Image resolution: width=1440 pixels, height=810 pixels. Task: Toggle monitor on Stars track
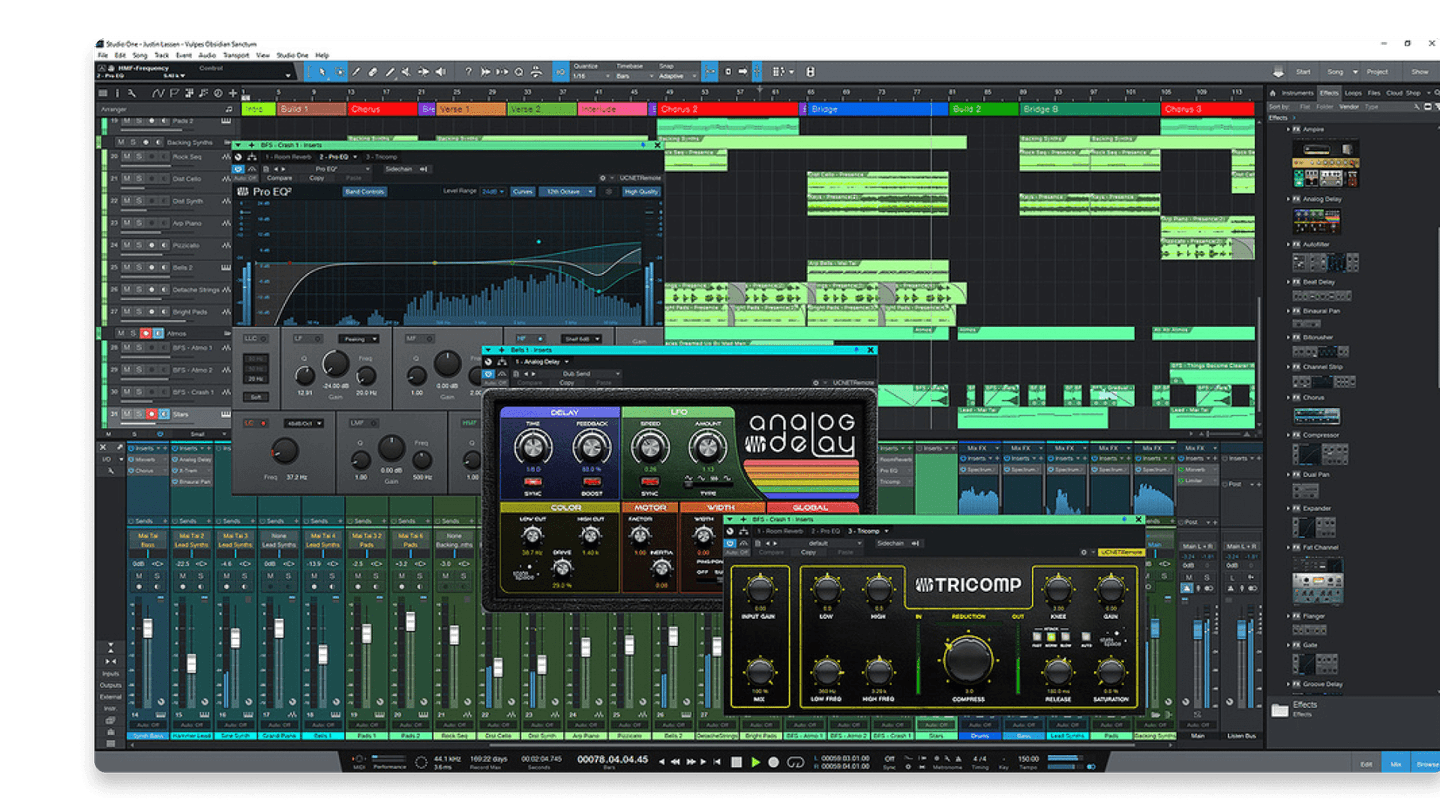click(163, 414)
